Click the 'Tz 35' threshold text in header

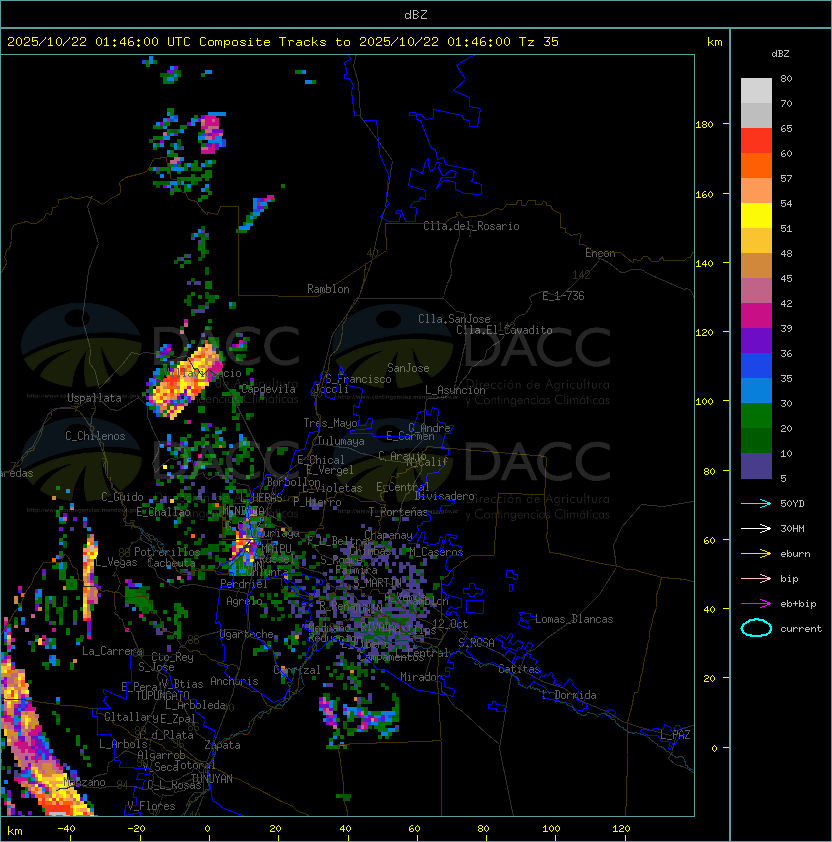(539, 42)
